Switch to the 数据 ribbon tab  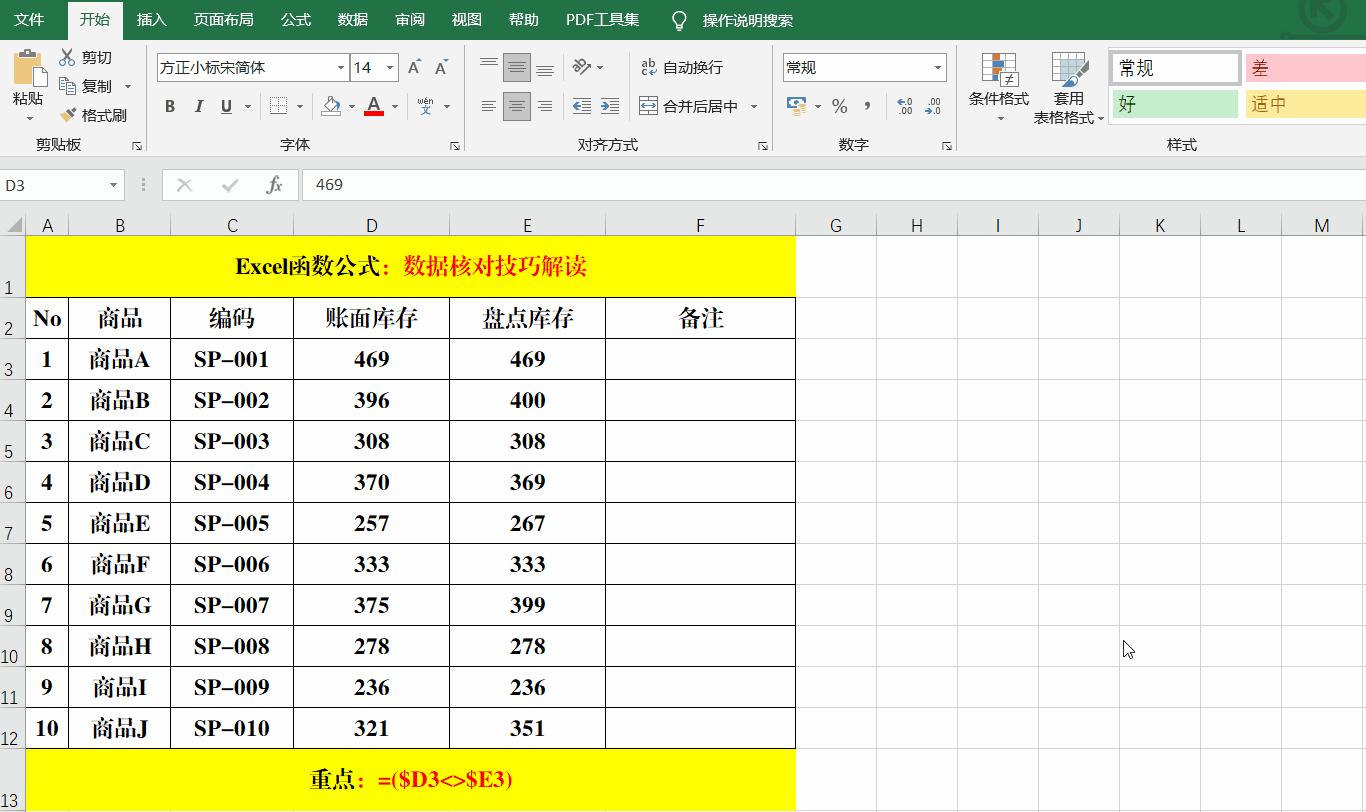[x=352, y=18]
